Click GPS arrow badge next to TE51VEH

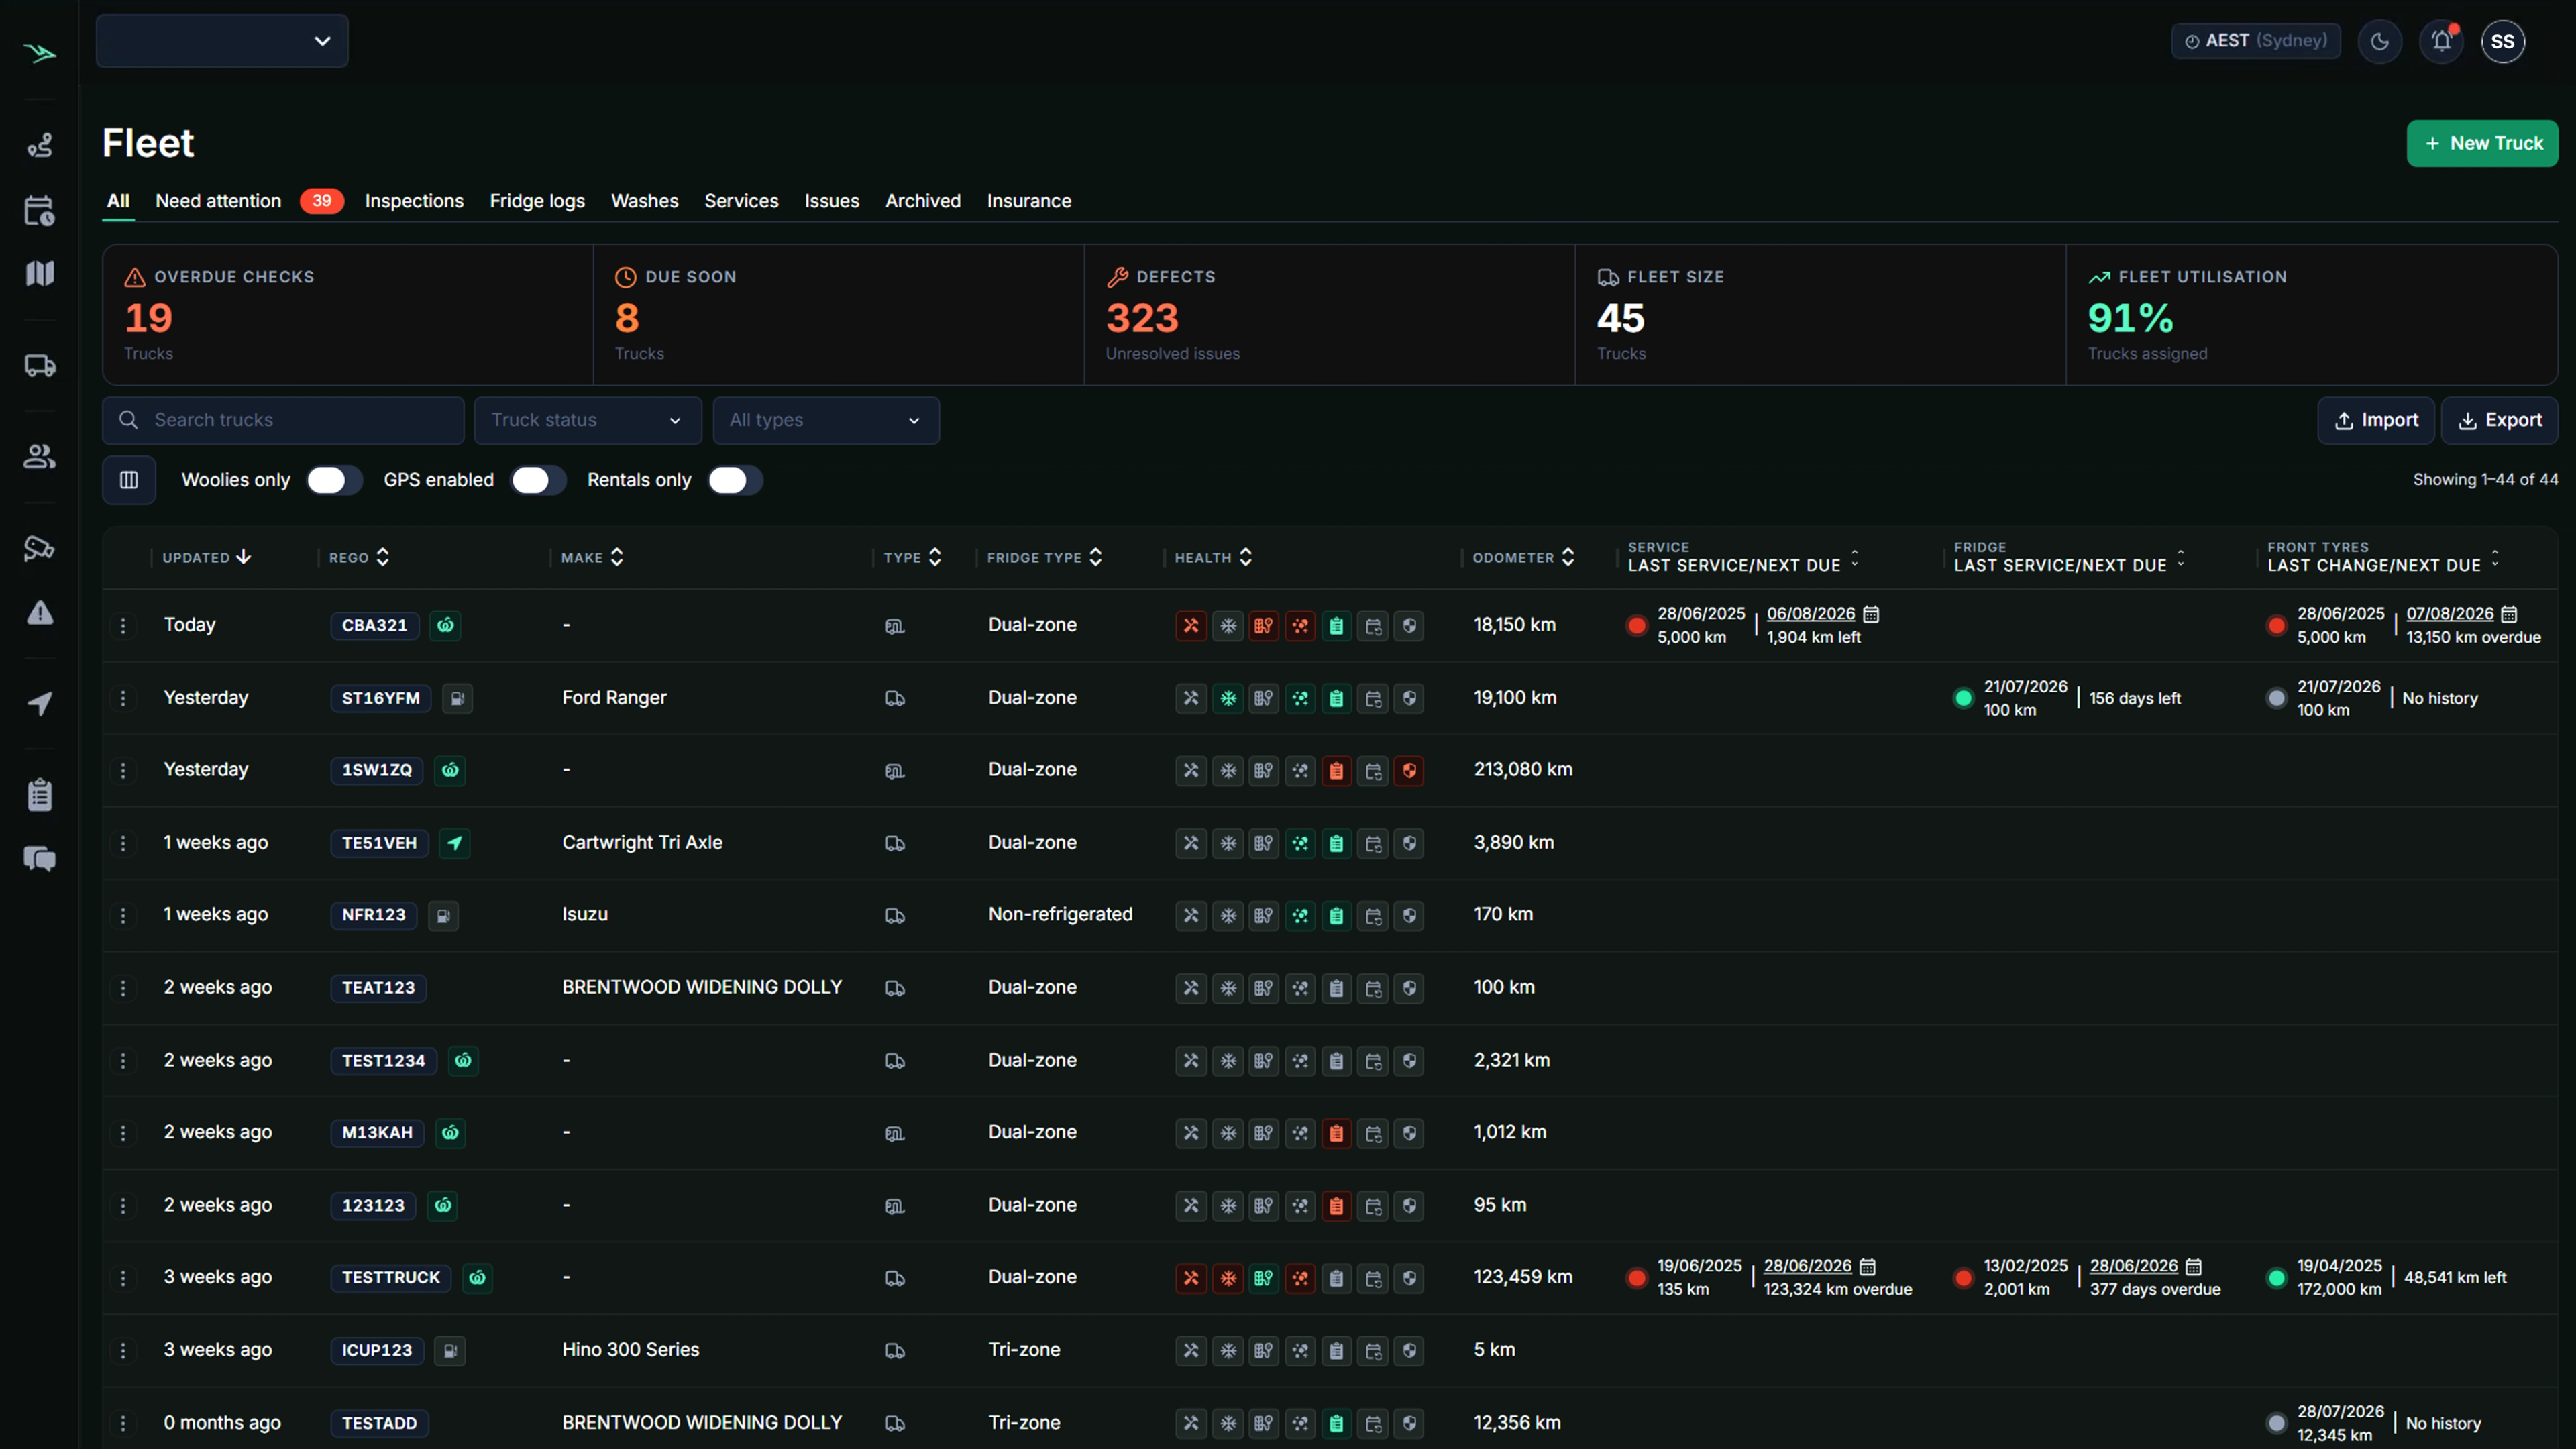(455, 843)
